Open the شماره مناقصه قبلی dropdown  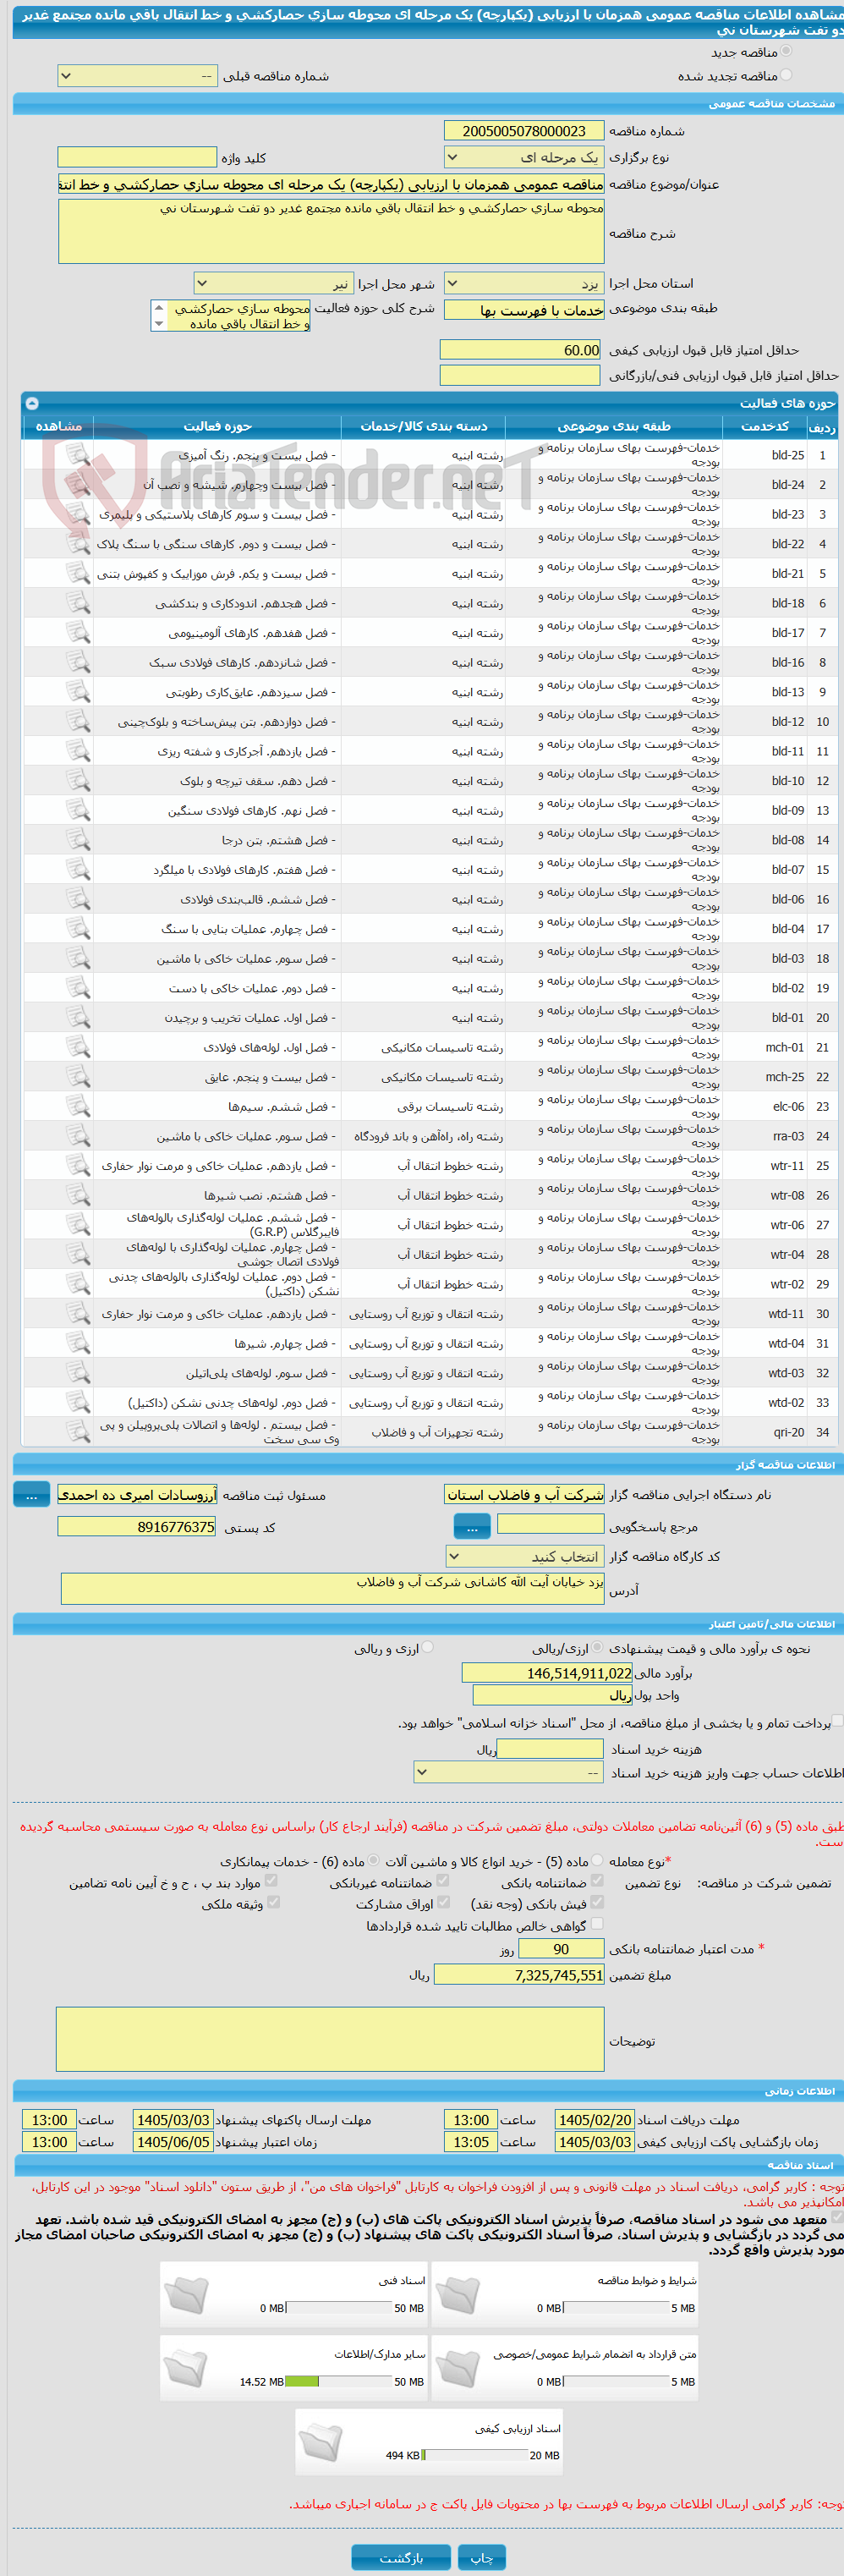click(x=137, y=76)
